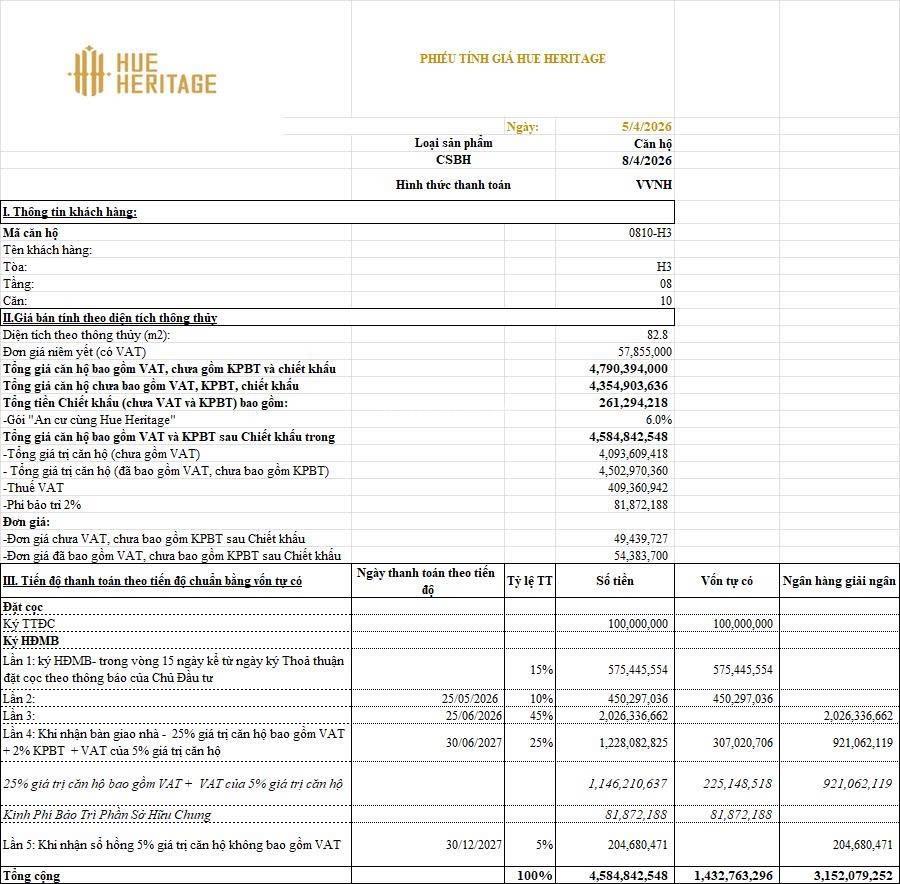Click the 'Đơn giá:' label
Viewport: 900px width, 884px height.
pos(26,522)
